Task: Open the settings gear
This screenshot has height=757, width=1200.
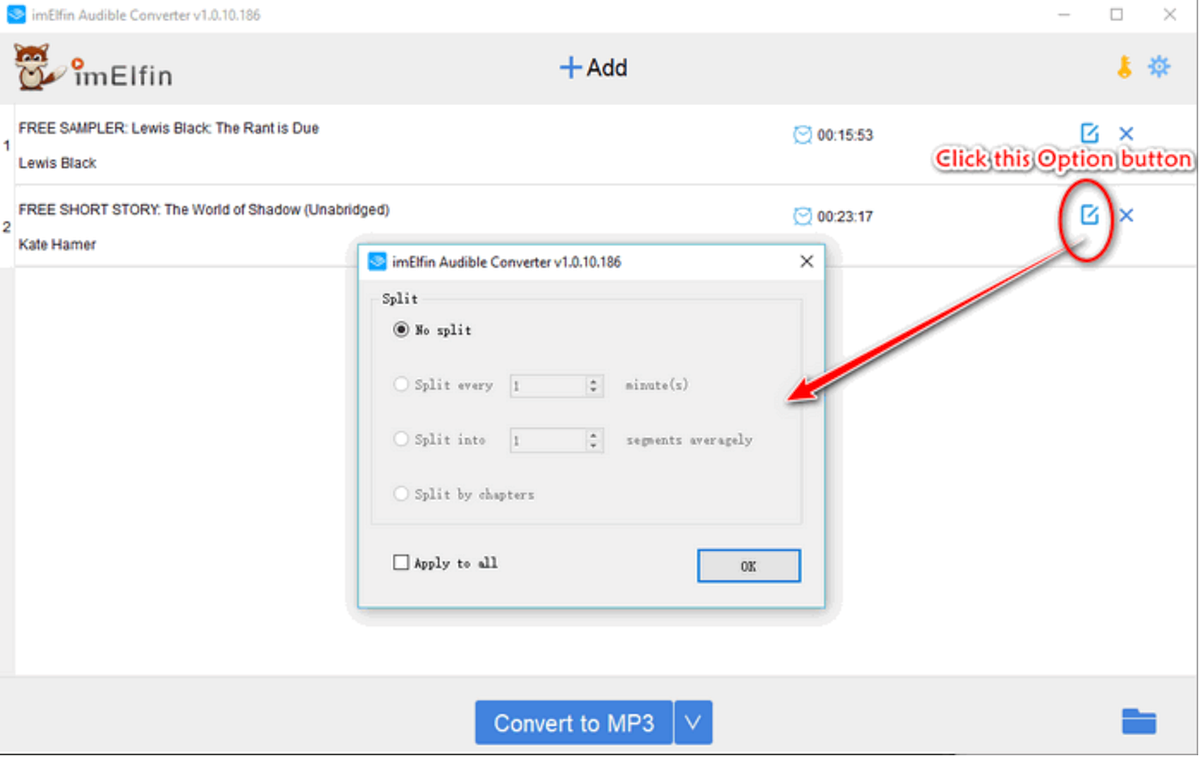Action: 1159,67
